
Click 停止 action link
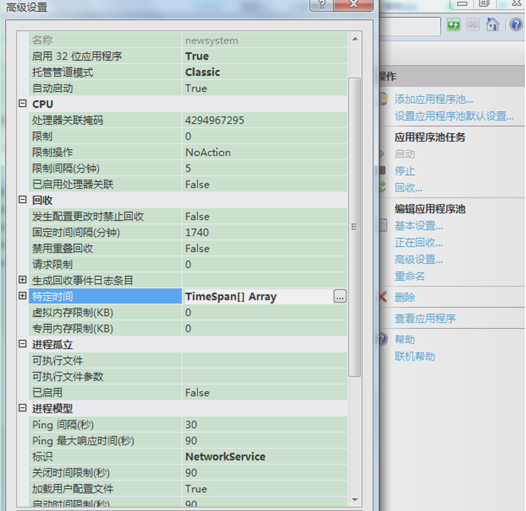pyautogui.click(x=405, y=171)
